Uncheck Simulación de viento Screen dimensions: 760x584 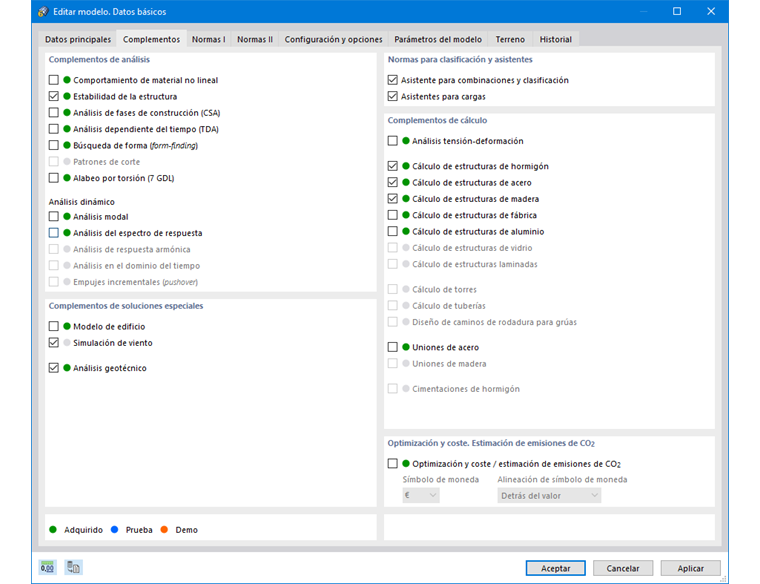[x=54, y=343]
